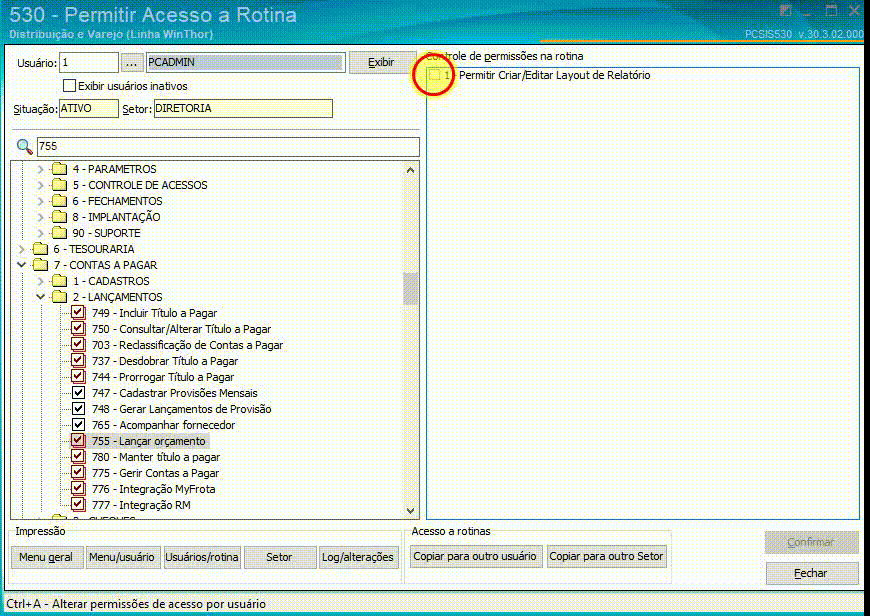Expand the 4 - PARAMETROS node

click(x=41, y=169)
